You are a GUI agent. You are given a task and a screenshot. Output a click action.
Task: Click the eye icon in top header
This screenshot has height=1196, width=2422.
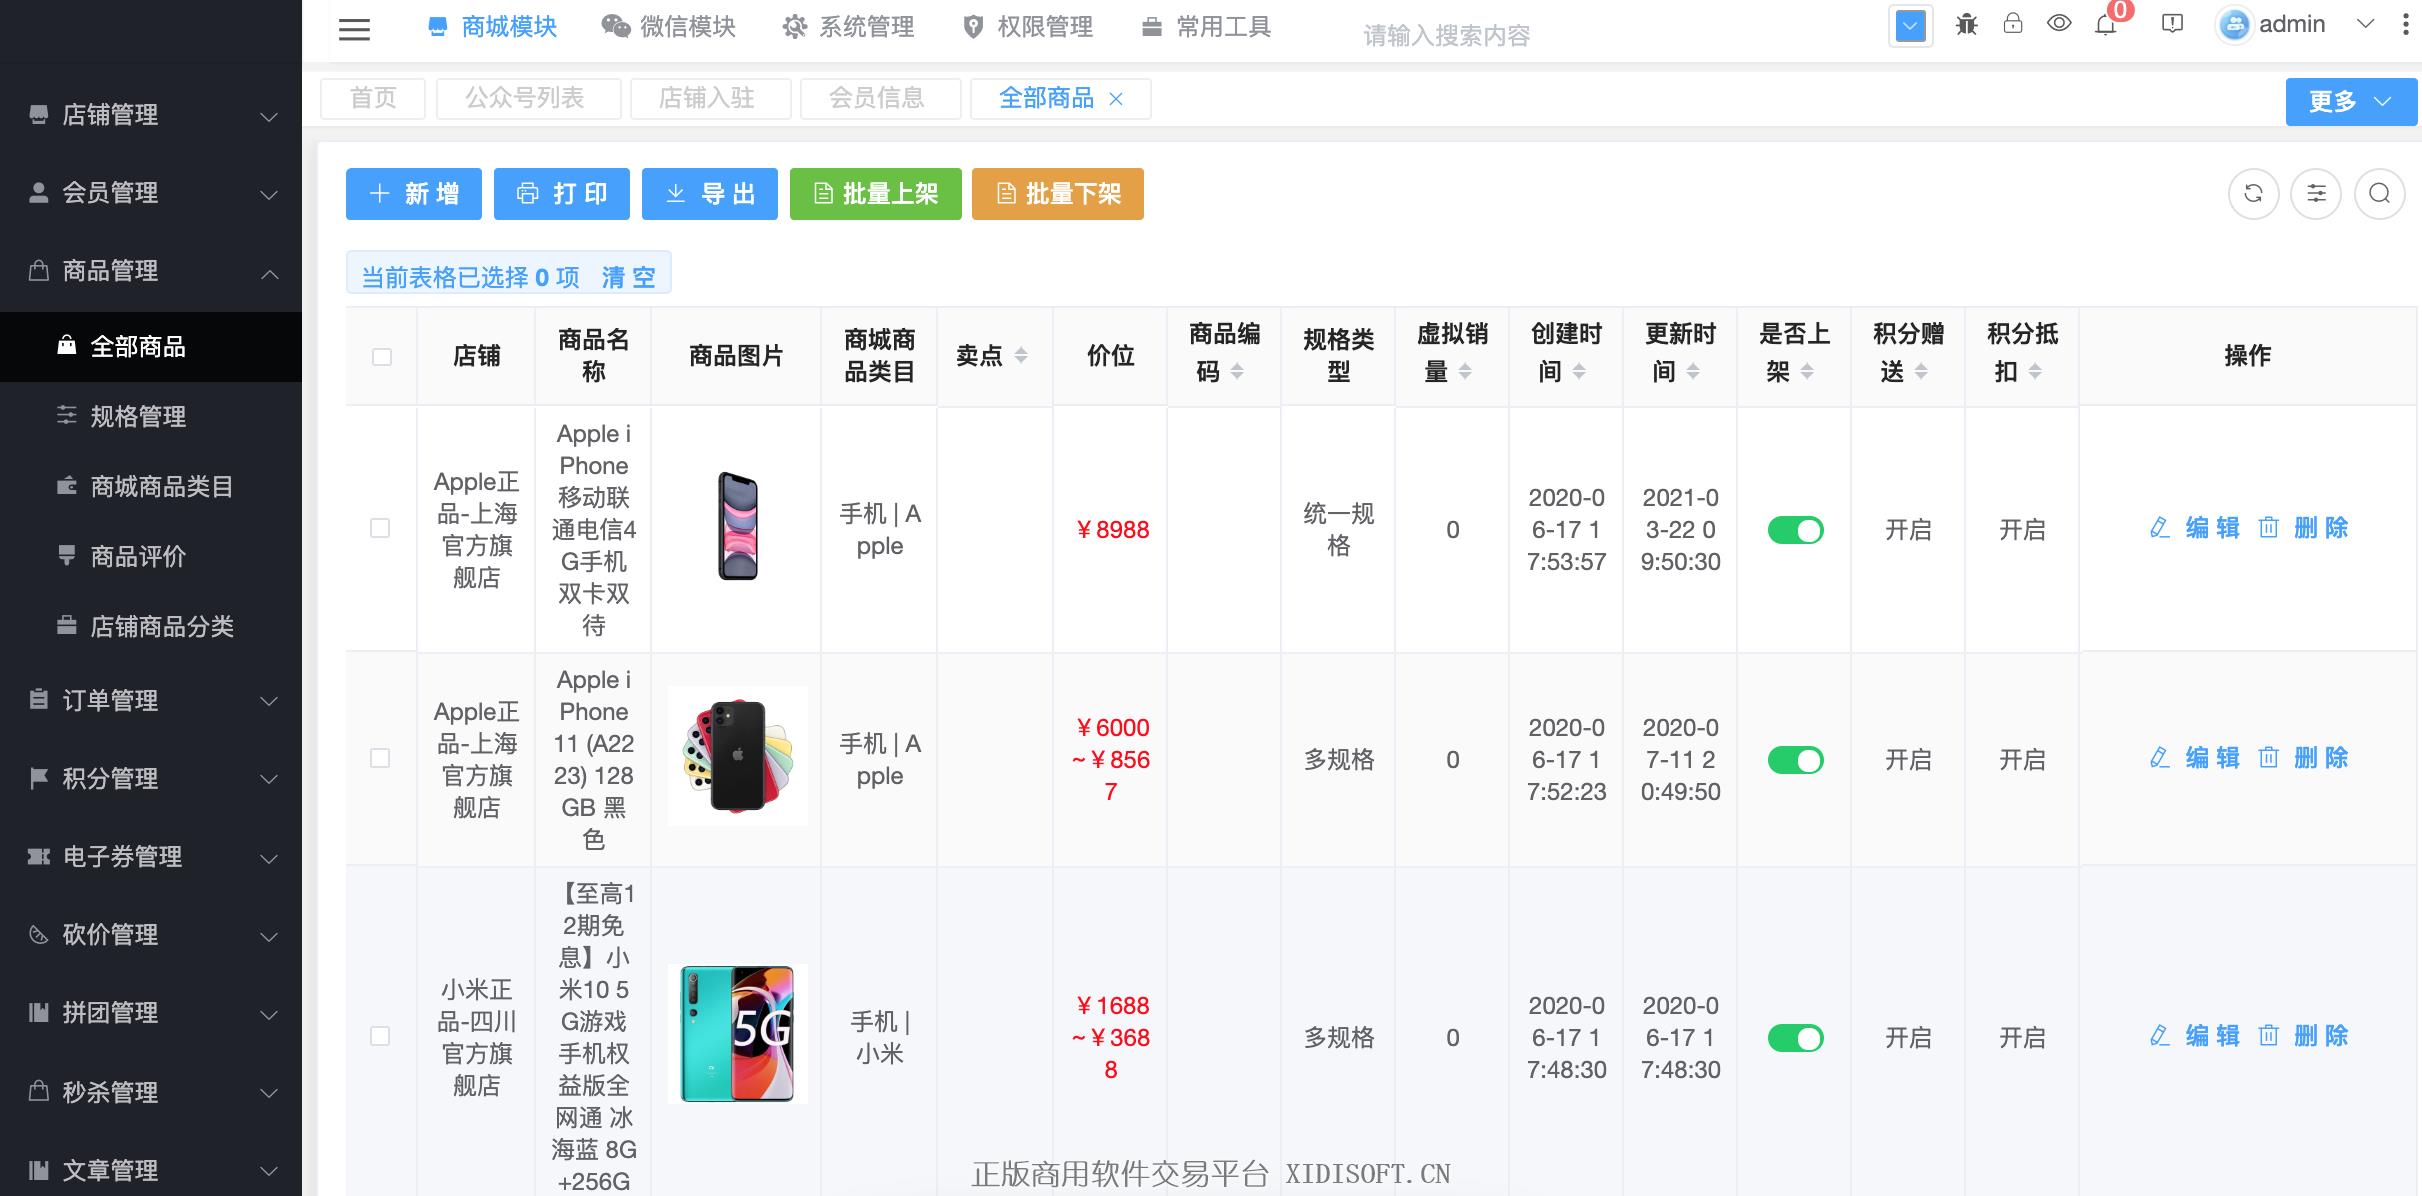coord(2059,24)
